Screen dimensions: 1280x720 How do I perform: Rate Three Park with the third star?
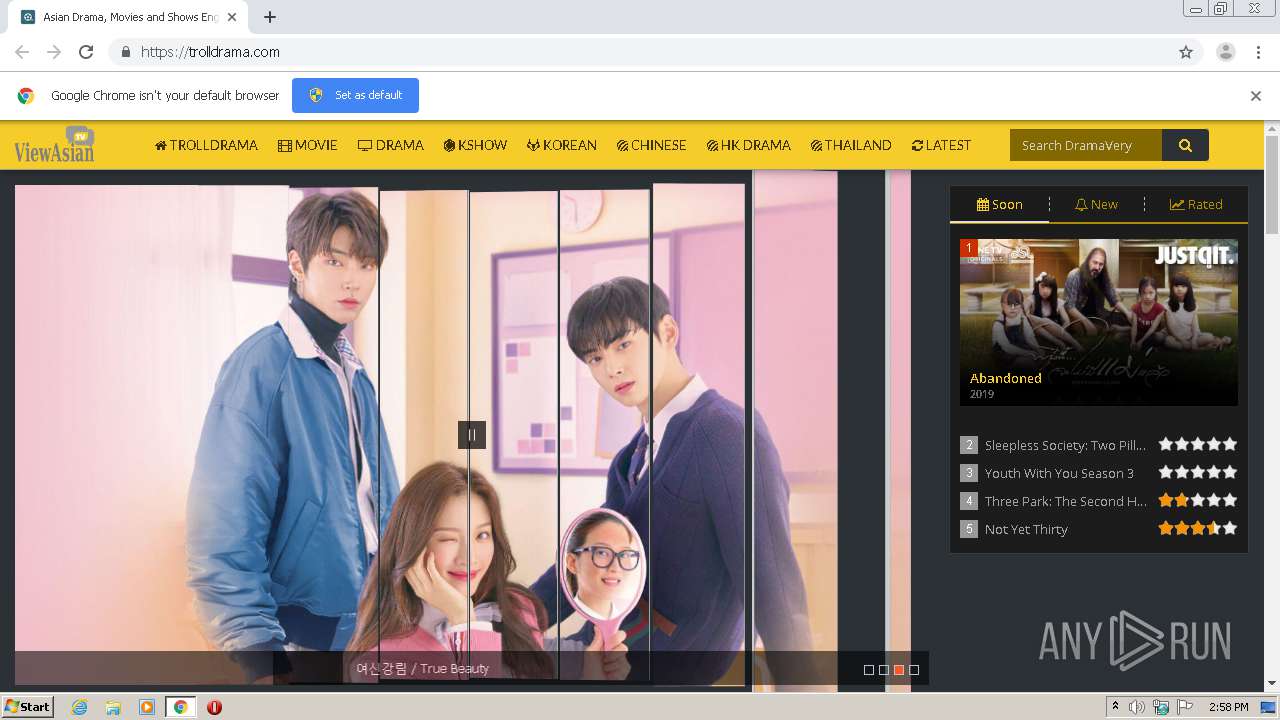(1198, 500)
